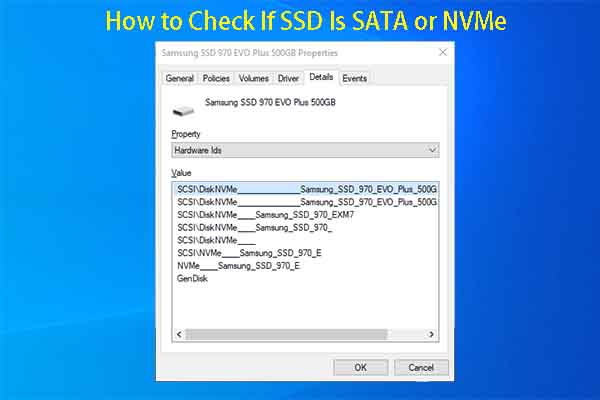Click the OK button

coord(360,367)
